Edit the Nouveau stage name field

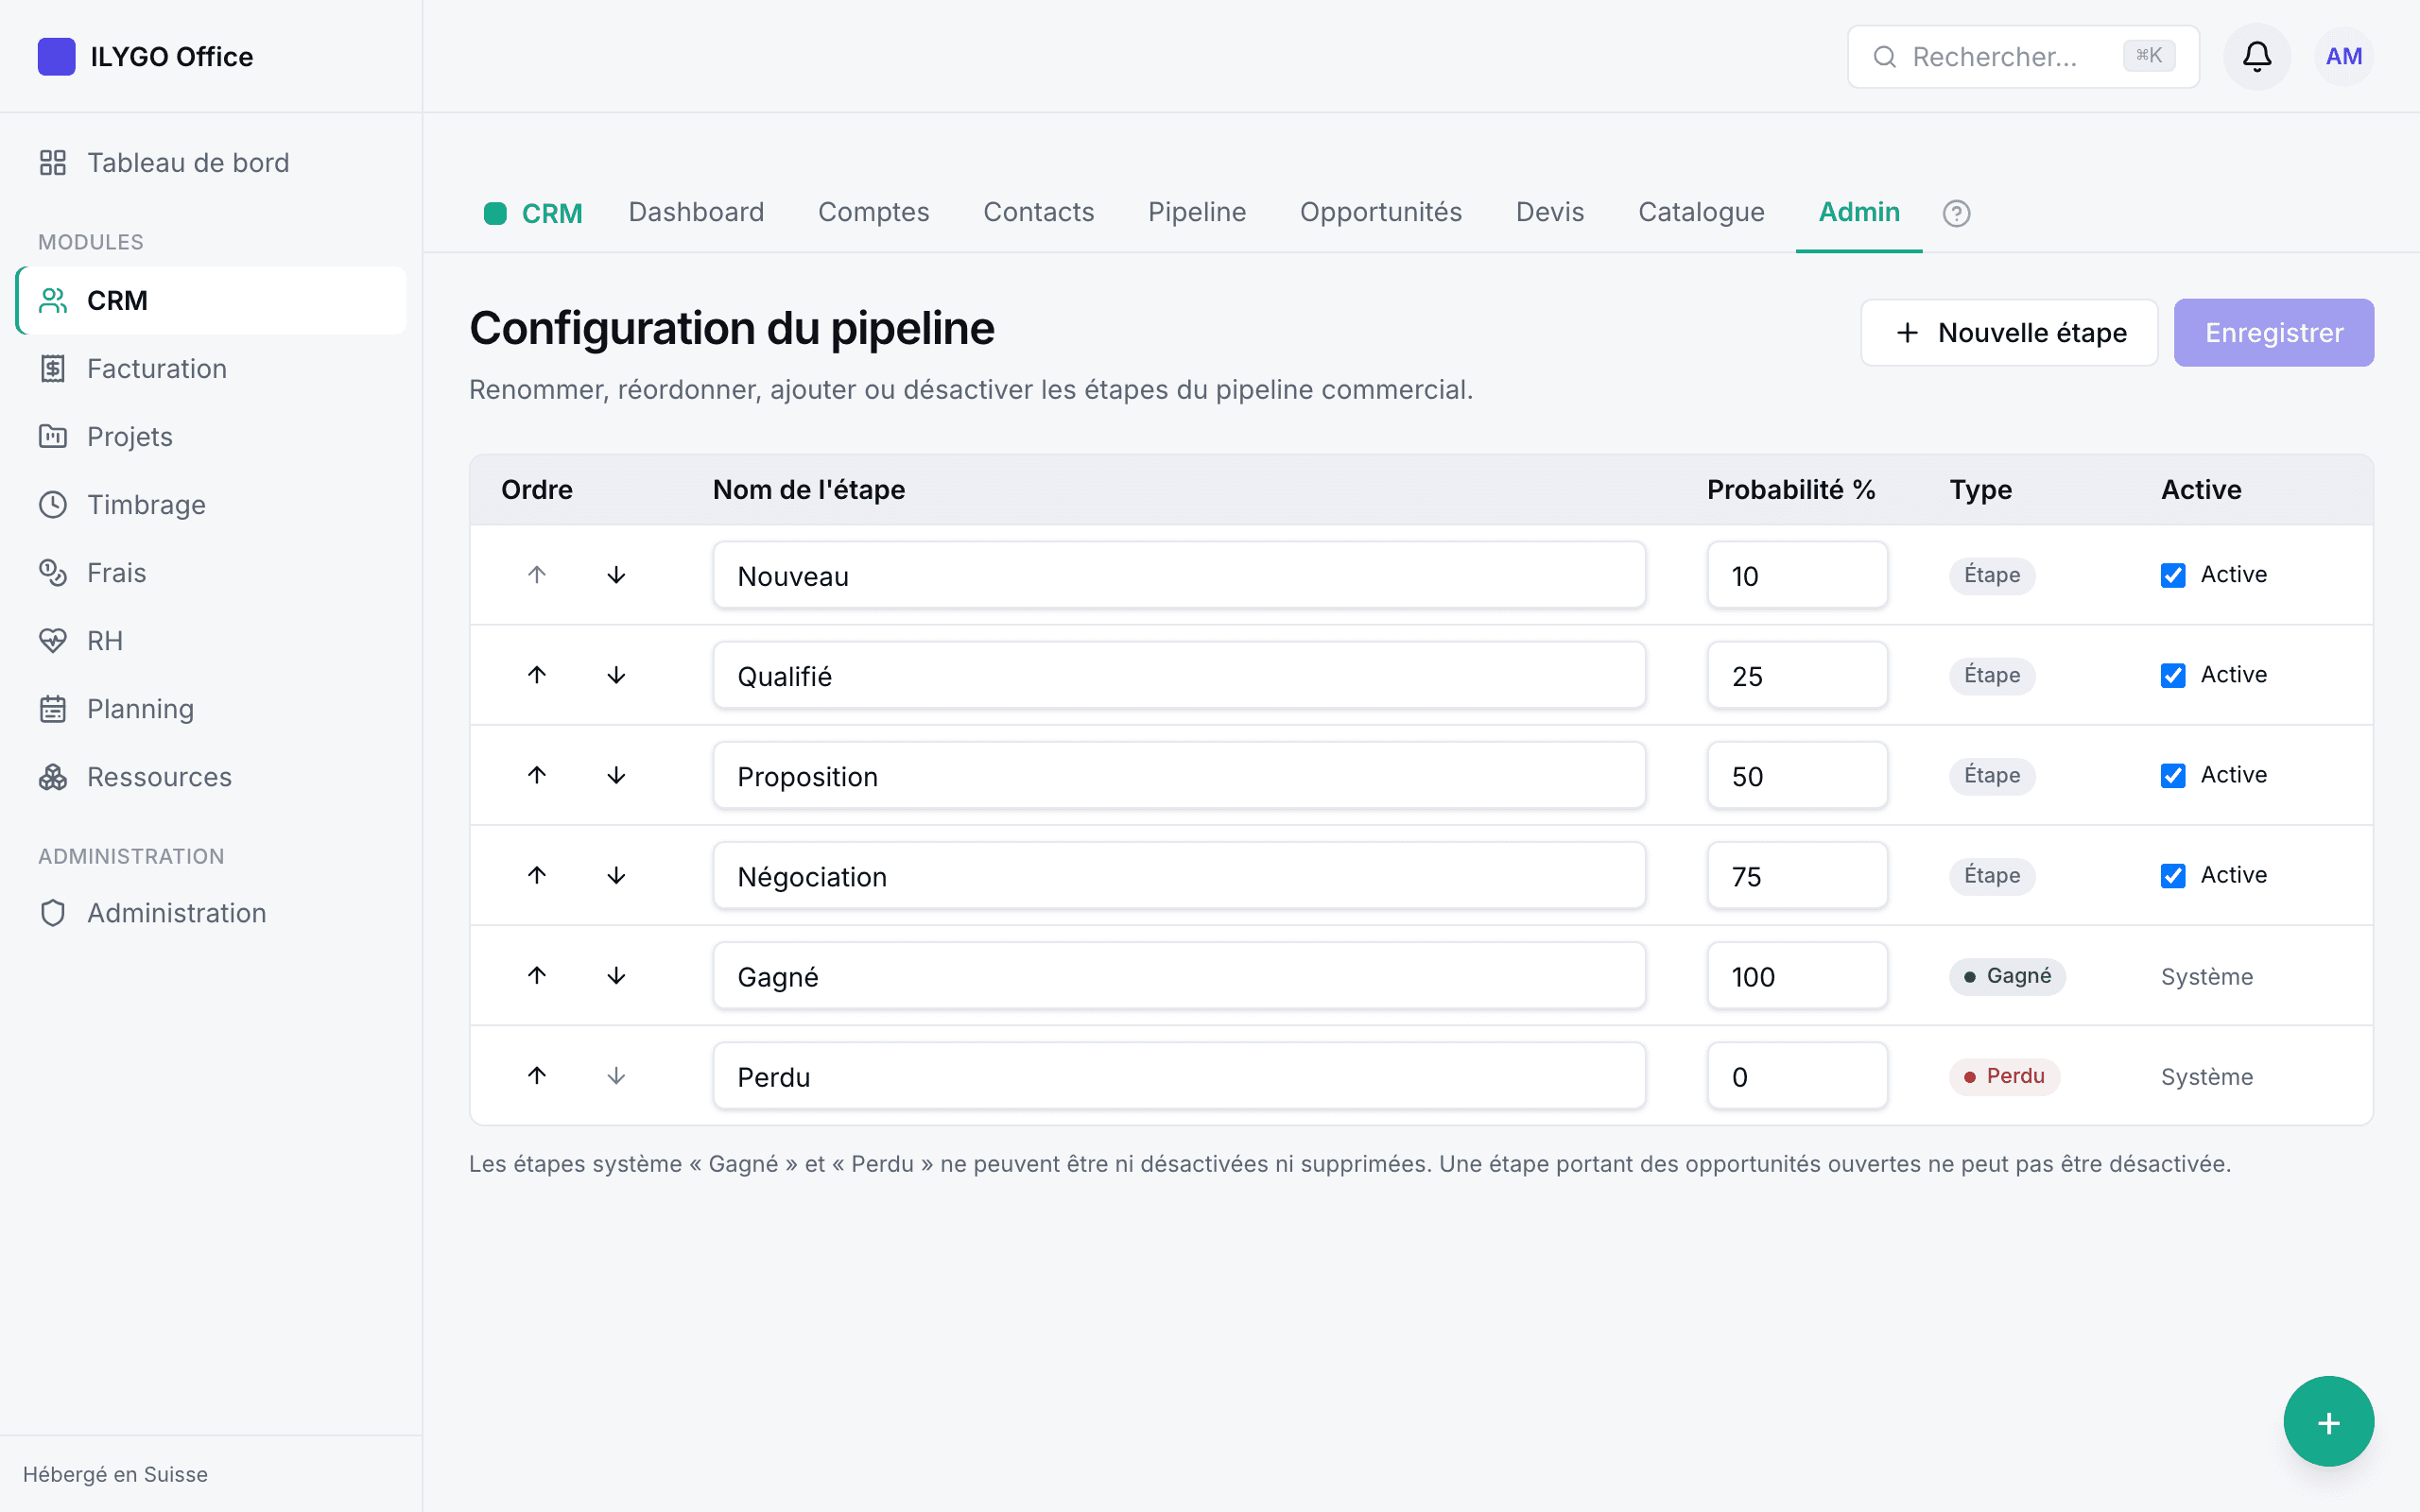coord(1178,575)
